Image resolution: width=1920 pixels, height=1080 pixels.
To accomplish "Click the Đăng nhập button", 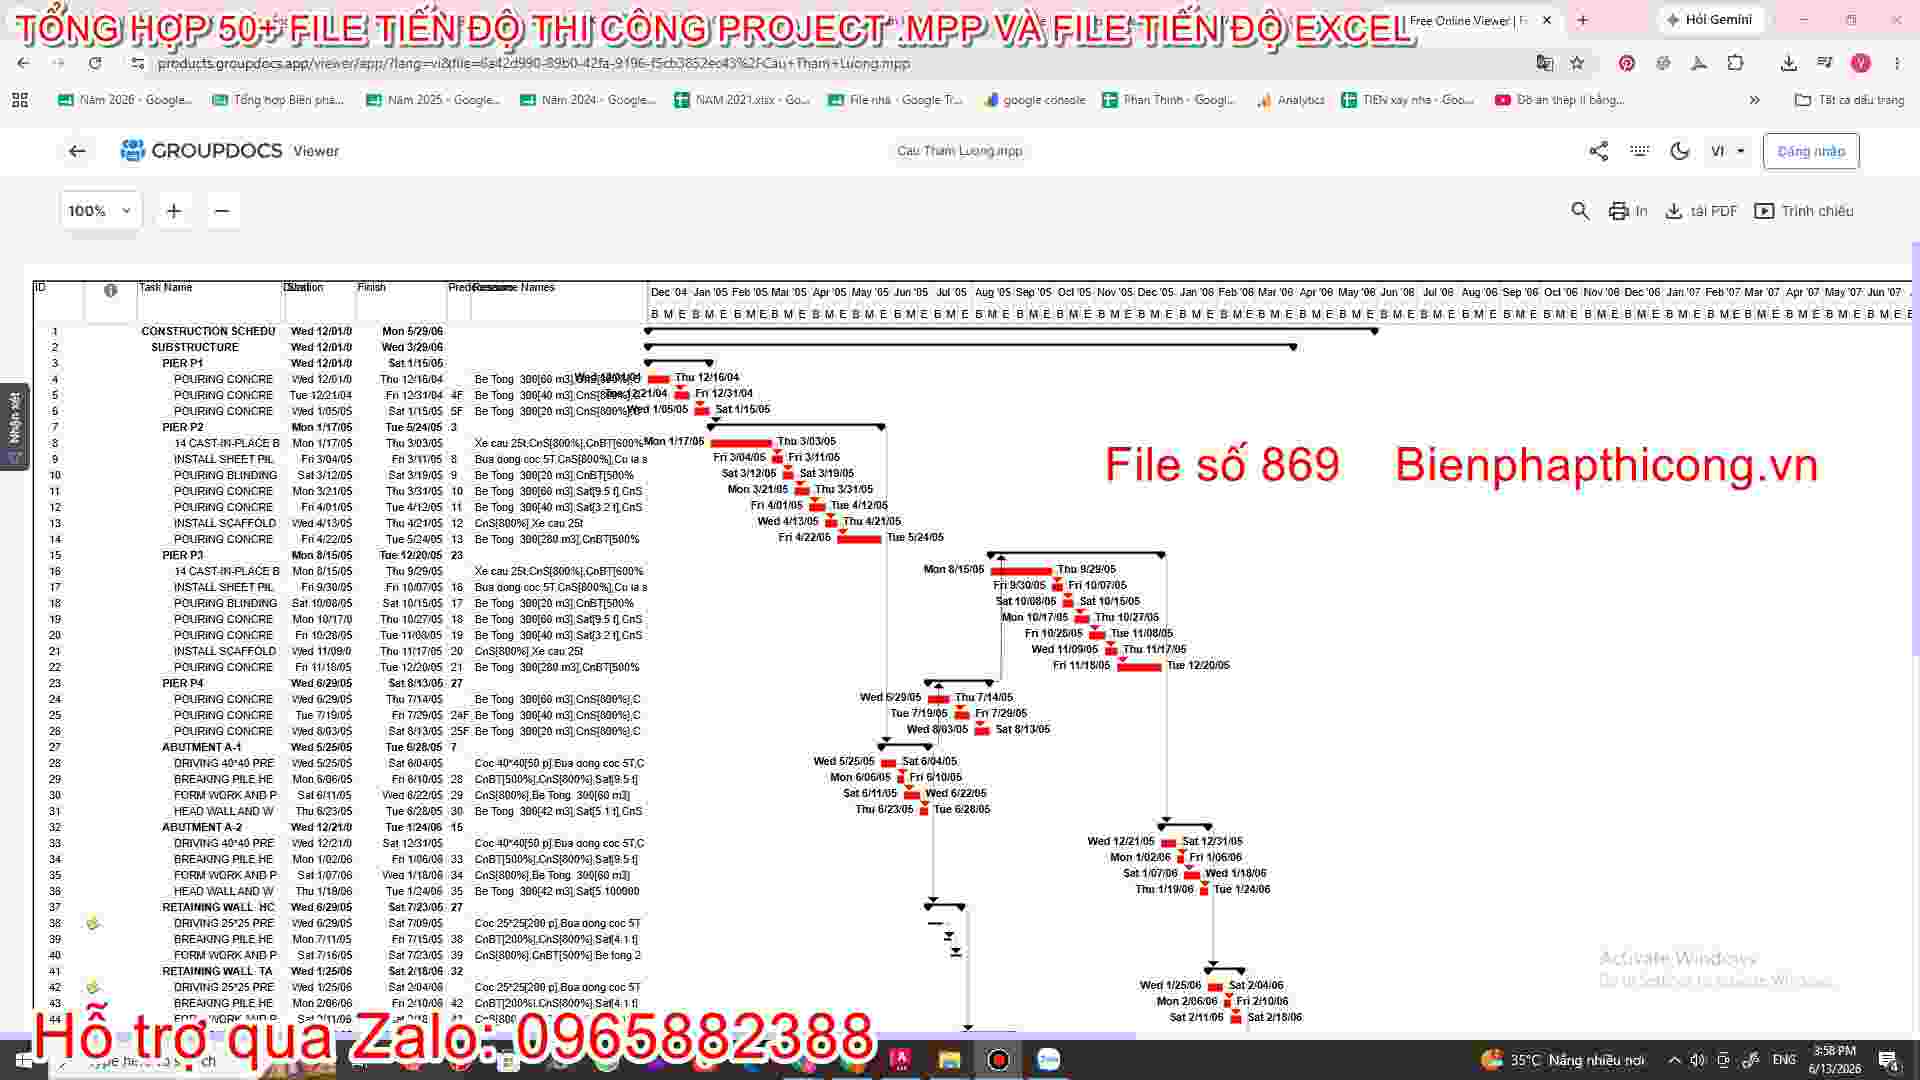I will (1811, 151).
